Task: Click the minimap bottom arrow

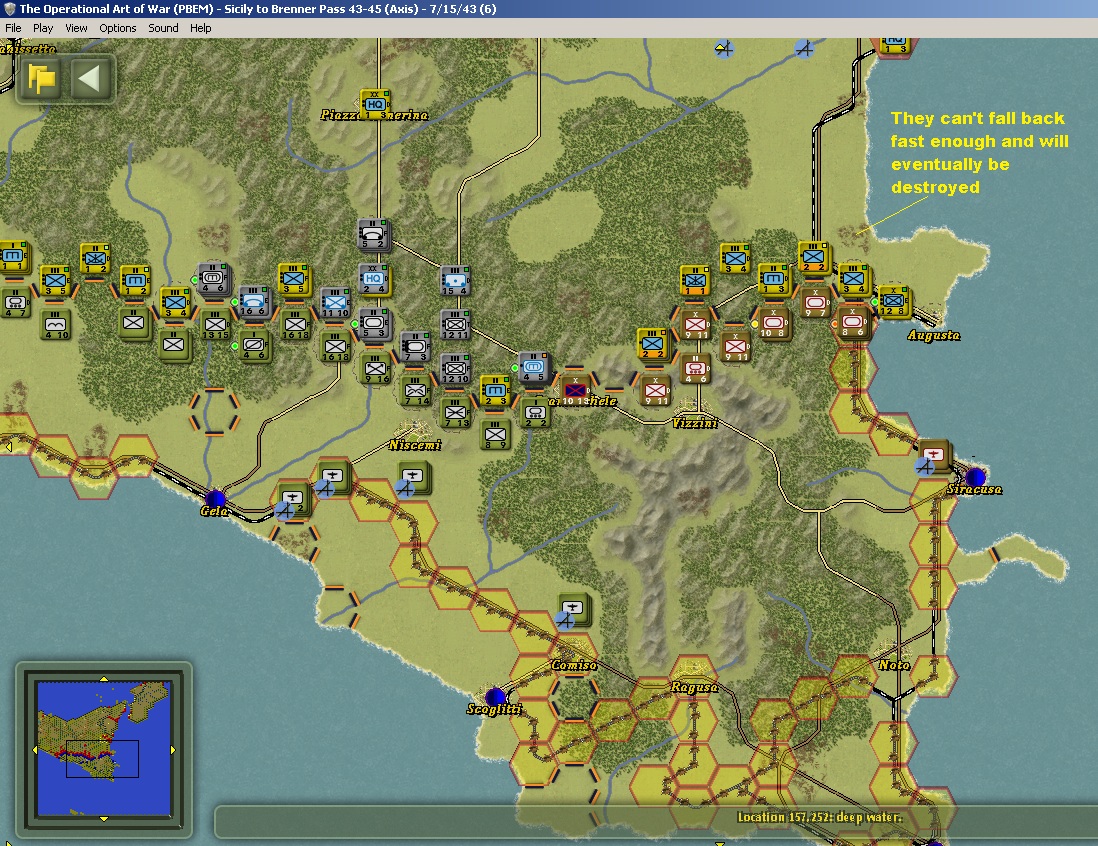Action: [104, 818]
